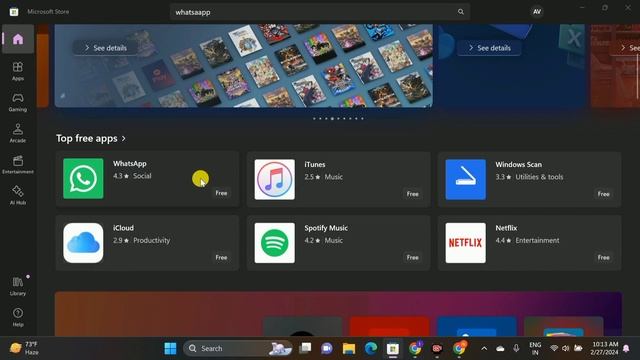Screen dimensions: 640x360
Task: Open Arcade from the sidebar
Action: pos(18,133)
